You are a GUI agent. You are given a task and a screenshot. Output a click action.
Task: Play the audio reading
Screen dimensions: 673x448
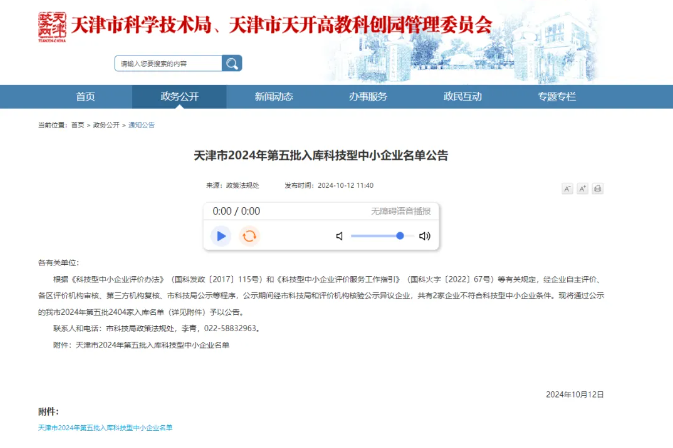[x=221, y=236]
